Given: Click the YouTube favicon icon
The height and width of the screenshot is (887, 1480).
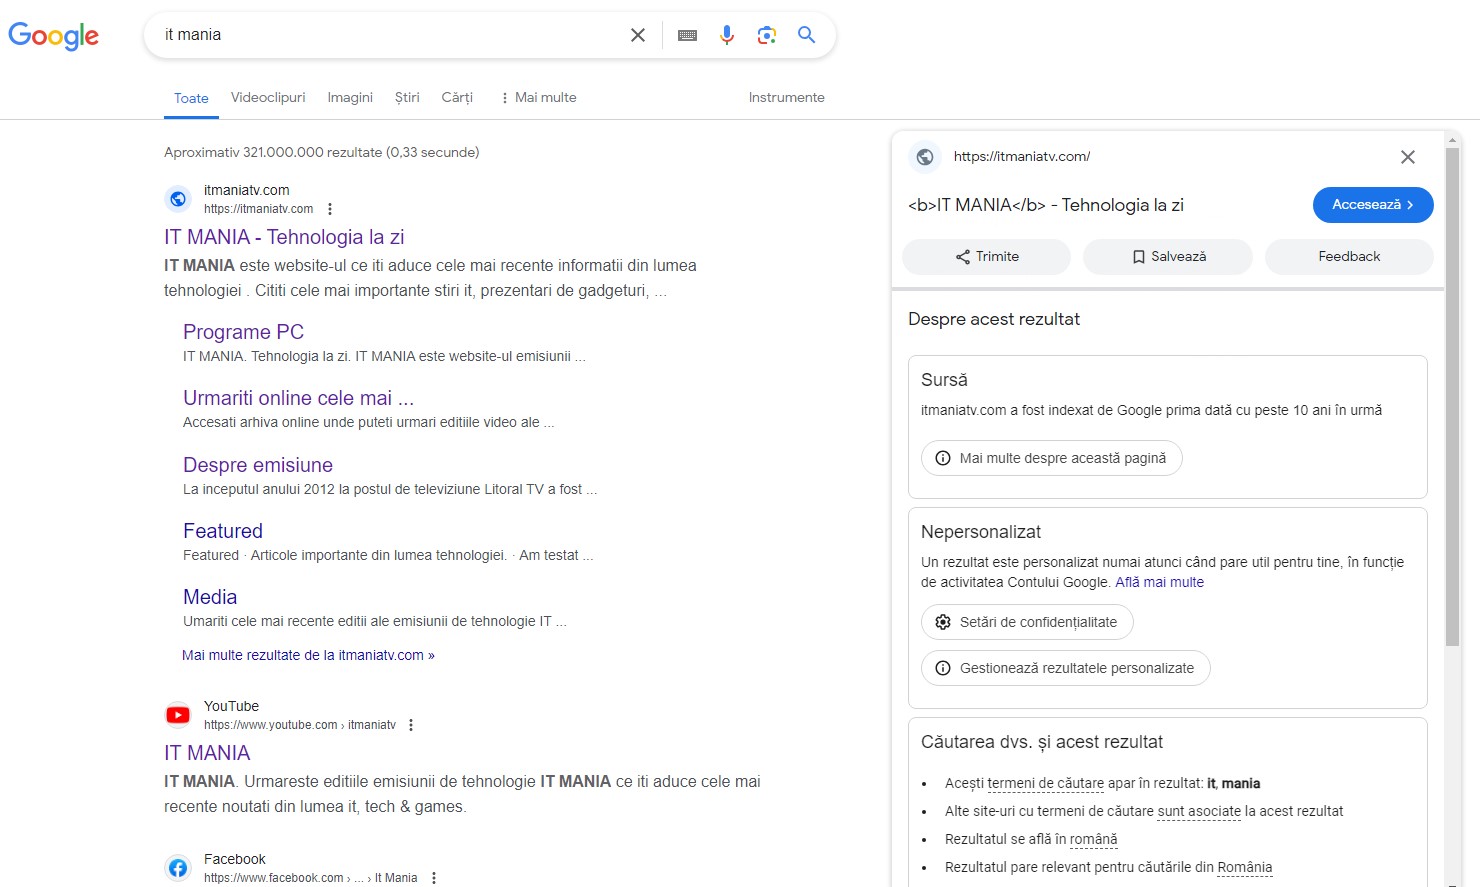Looking at the screenshot, I should (178, 715).
